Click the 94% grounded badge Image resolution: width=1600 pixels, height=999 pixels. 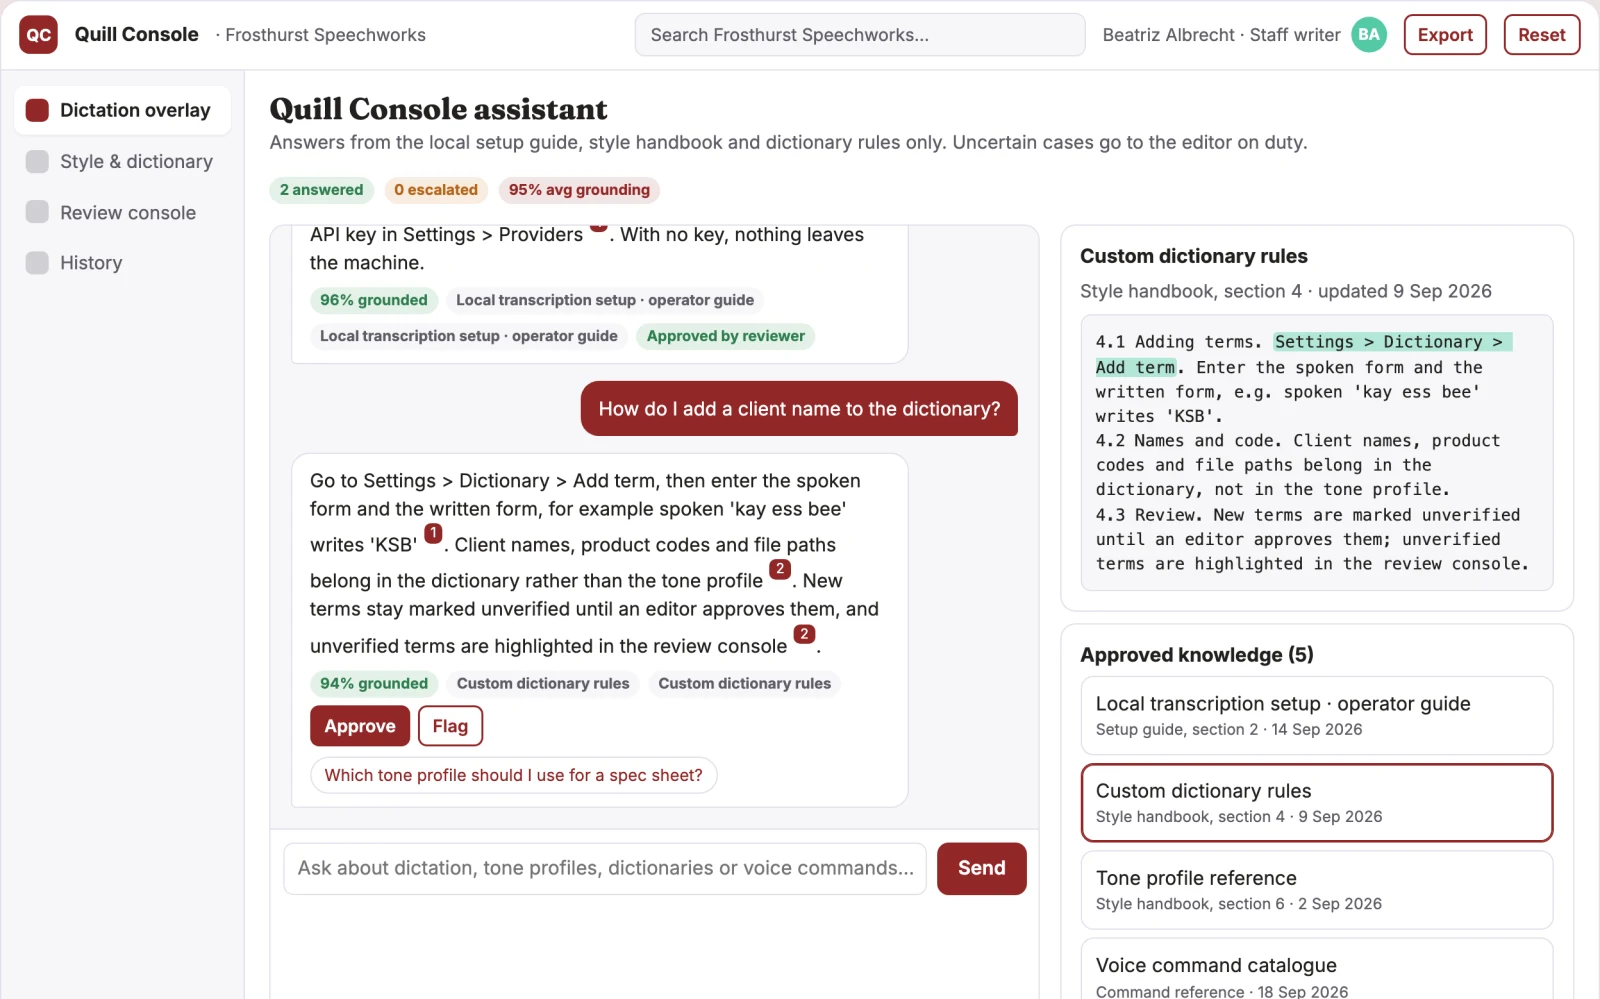[373, 684]
